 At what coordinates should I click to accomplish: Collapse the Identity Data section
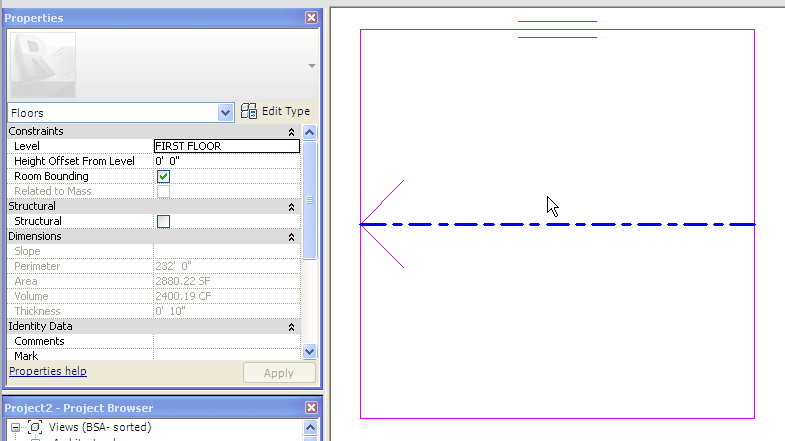(291, 327)
